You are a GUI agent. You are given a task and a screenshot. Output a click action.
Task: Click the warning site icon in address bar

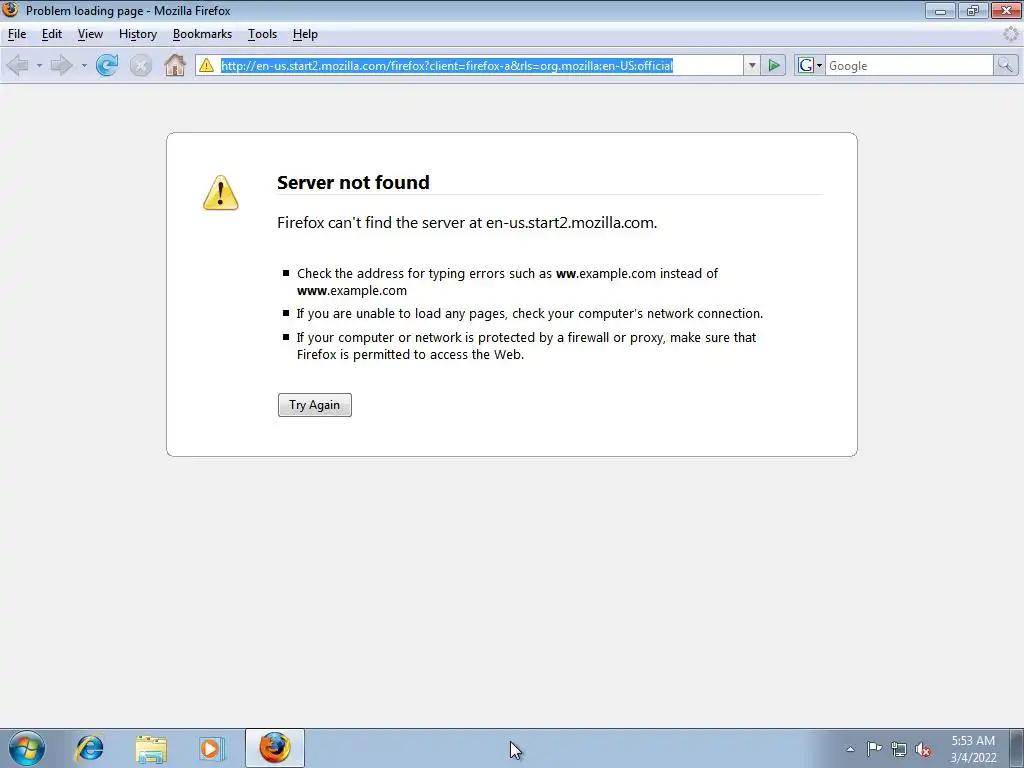(x=206, y=65)
